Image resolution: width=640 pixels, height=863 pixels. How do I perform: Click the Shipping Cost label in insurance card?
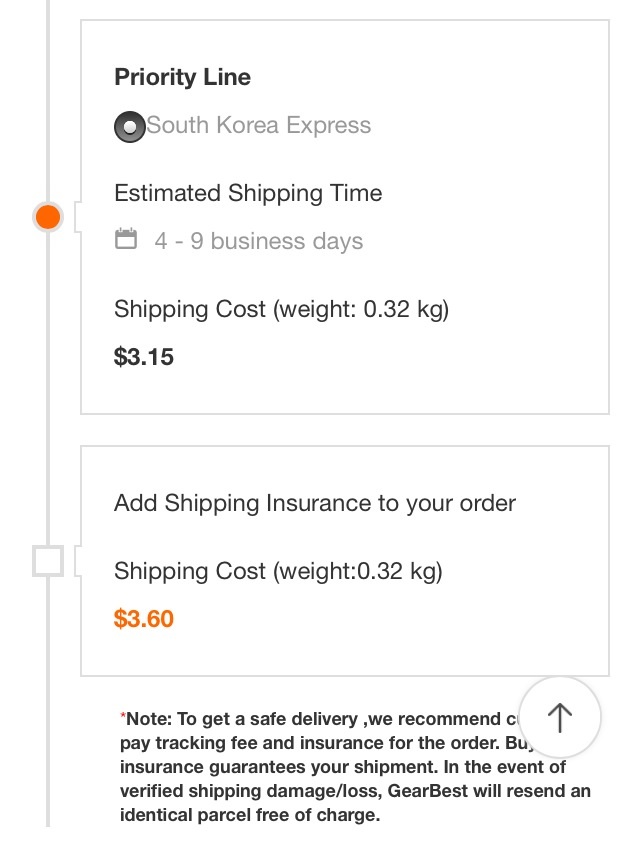pos(278,571)
